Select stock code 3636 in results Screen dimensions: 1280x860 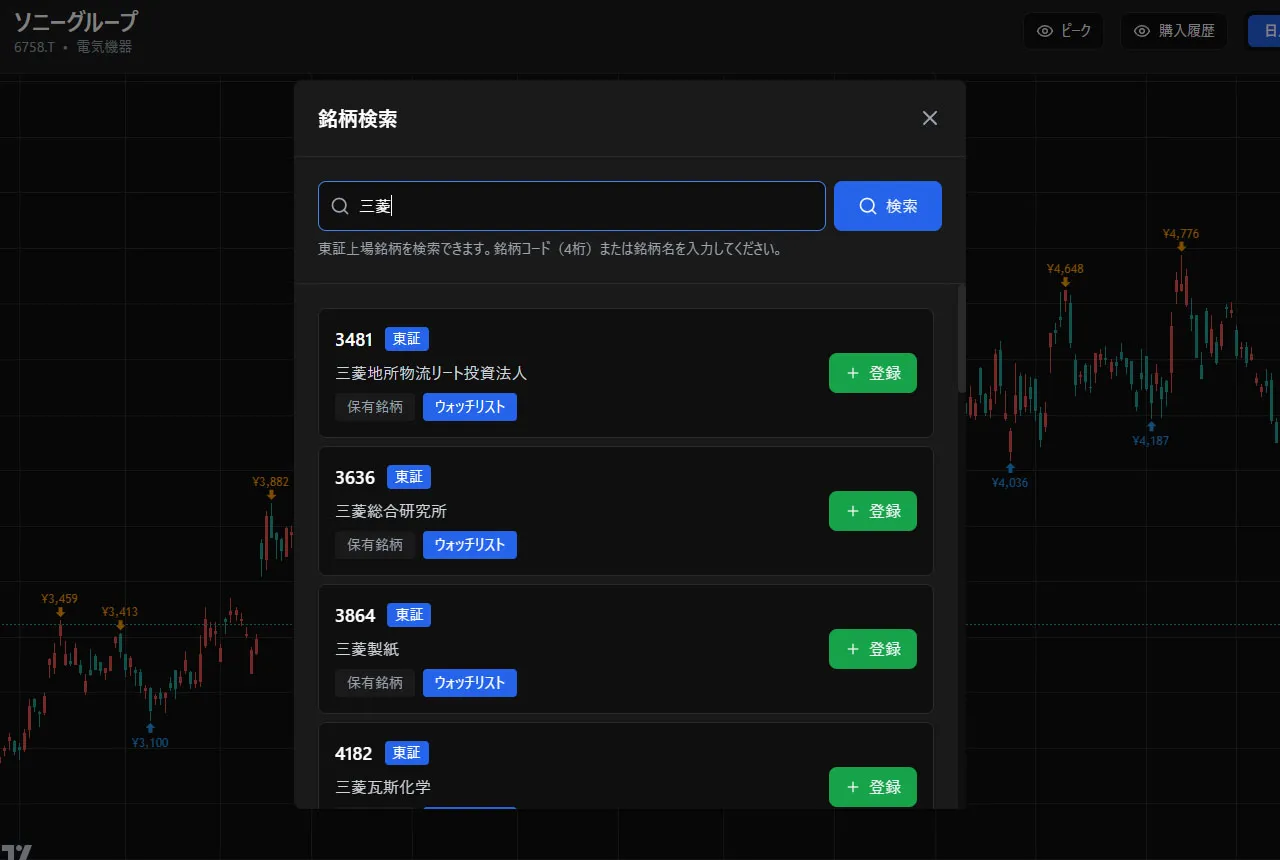pyautogui.click(x=355, y=478)
